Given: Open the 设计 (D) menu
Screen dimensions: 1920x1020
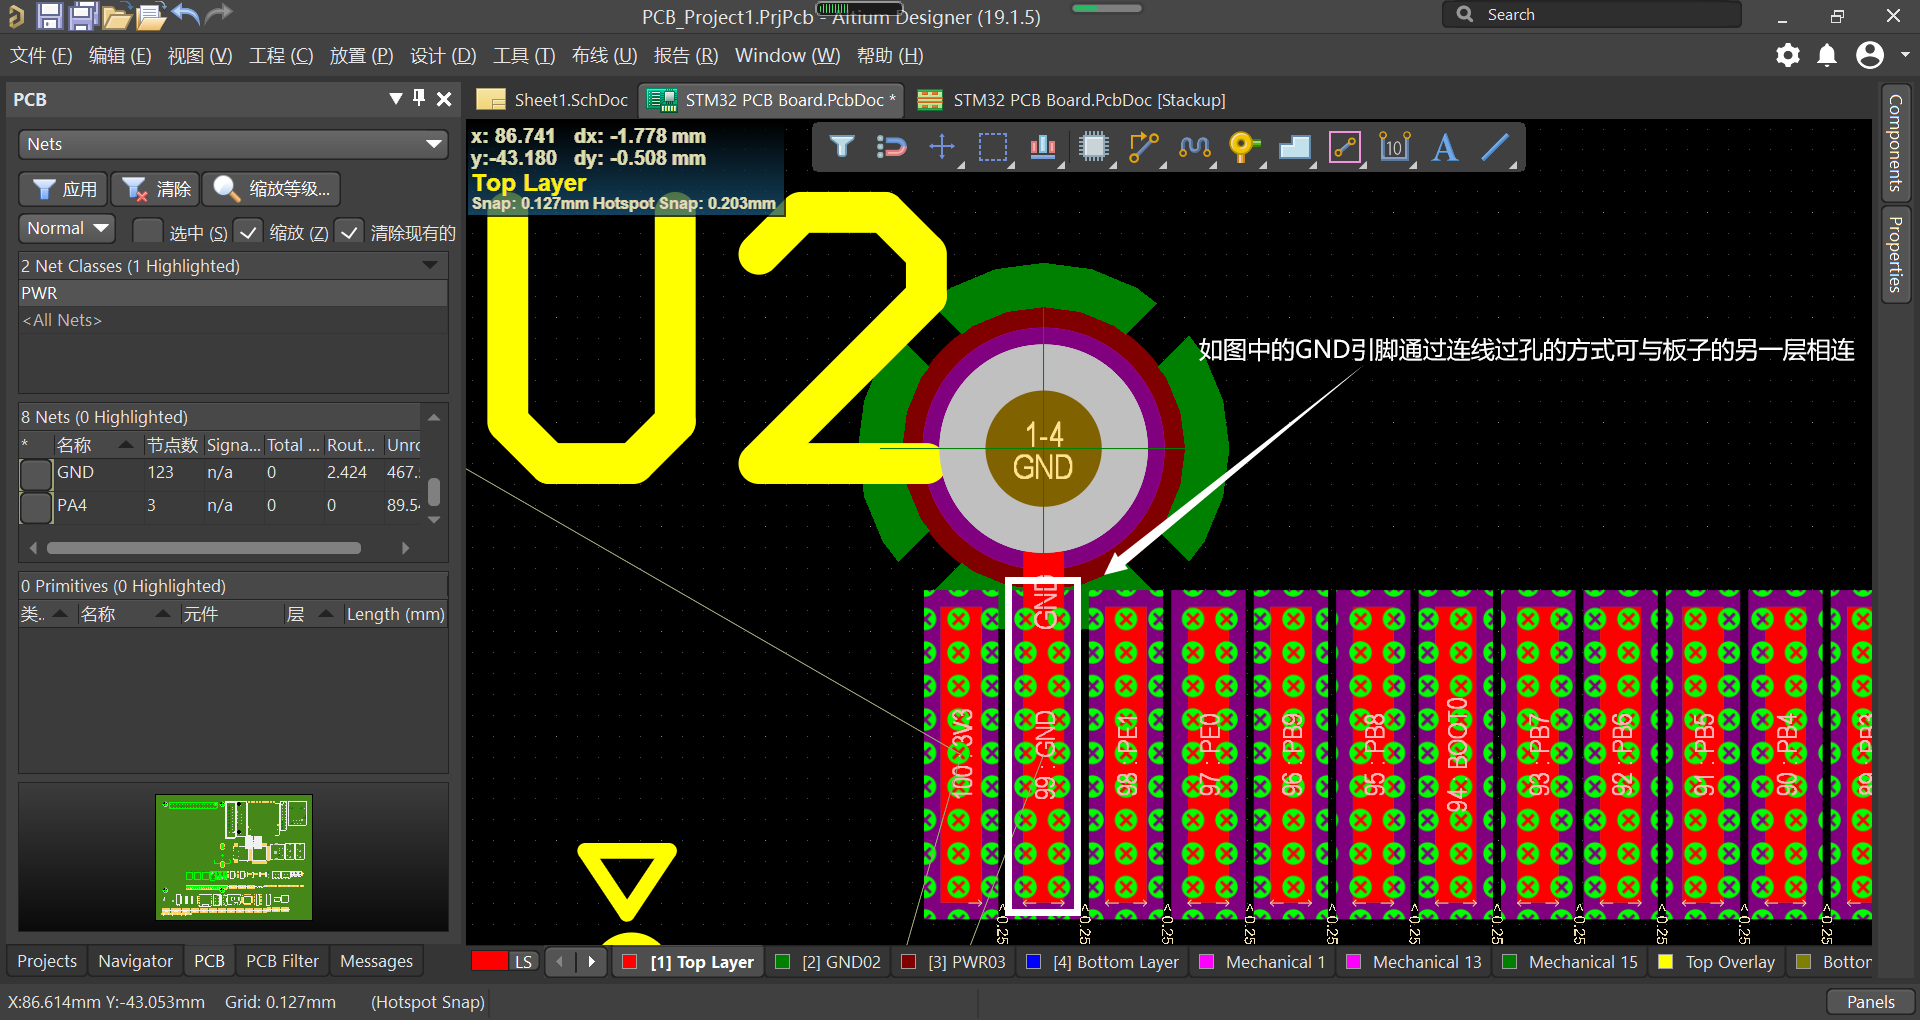Looking at the screenshot, I should click(x=443, y=55).
